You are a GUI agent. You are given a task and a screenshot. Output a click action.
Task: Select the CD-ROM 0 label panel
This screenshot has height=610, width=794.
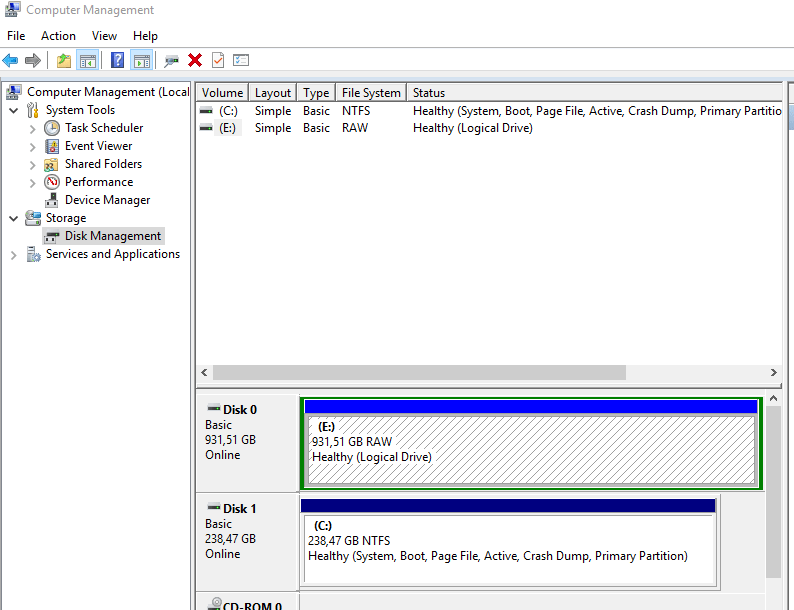point(247,602)
